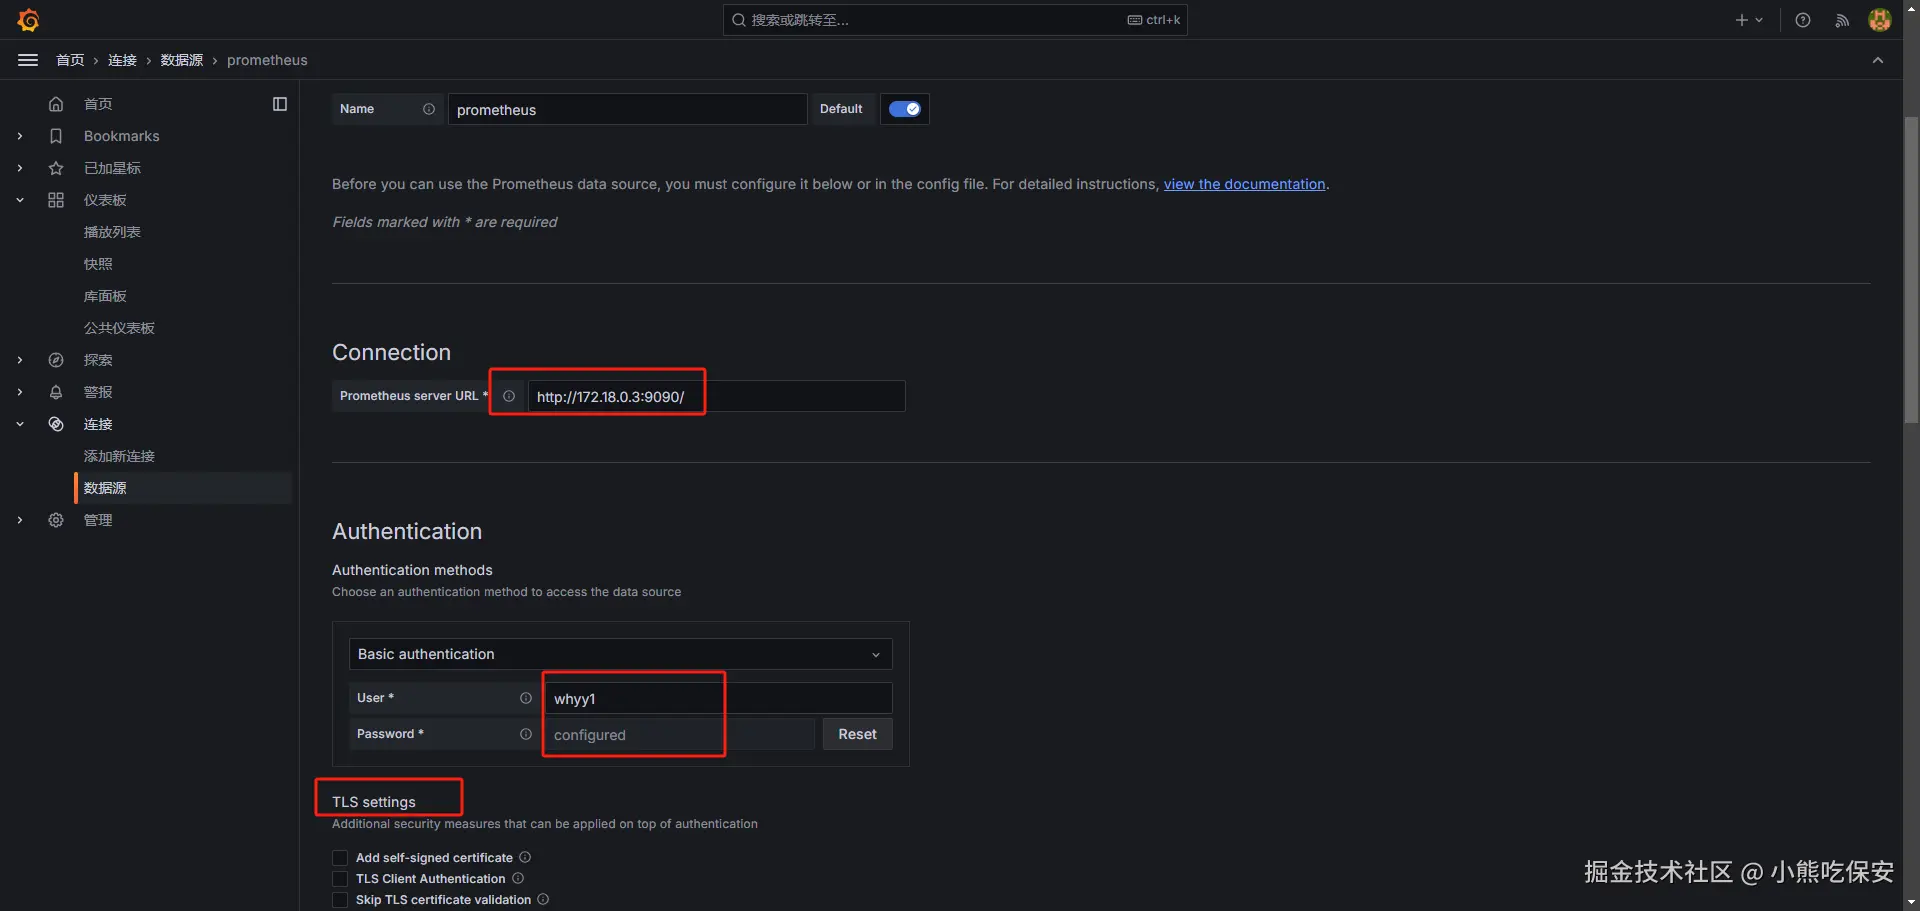The width and height of the screenshot is (1920, 911).
Task: Click the User input field
Action: tap(718, 698)
